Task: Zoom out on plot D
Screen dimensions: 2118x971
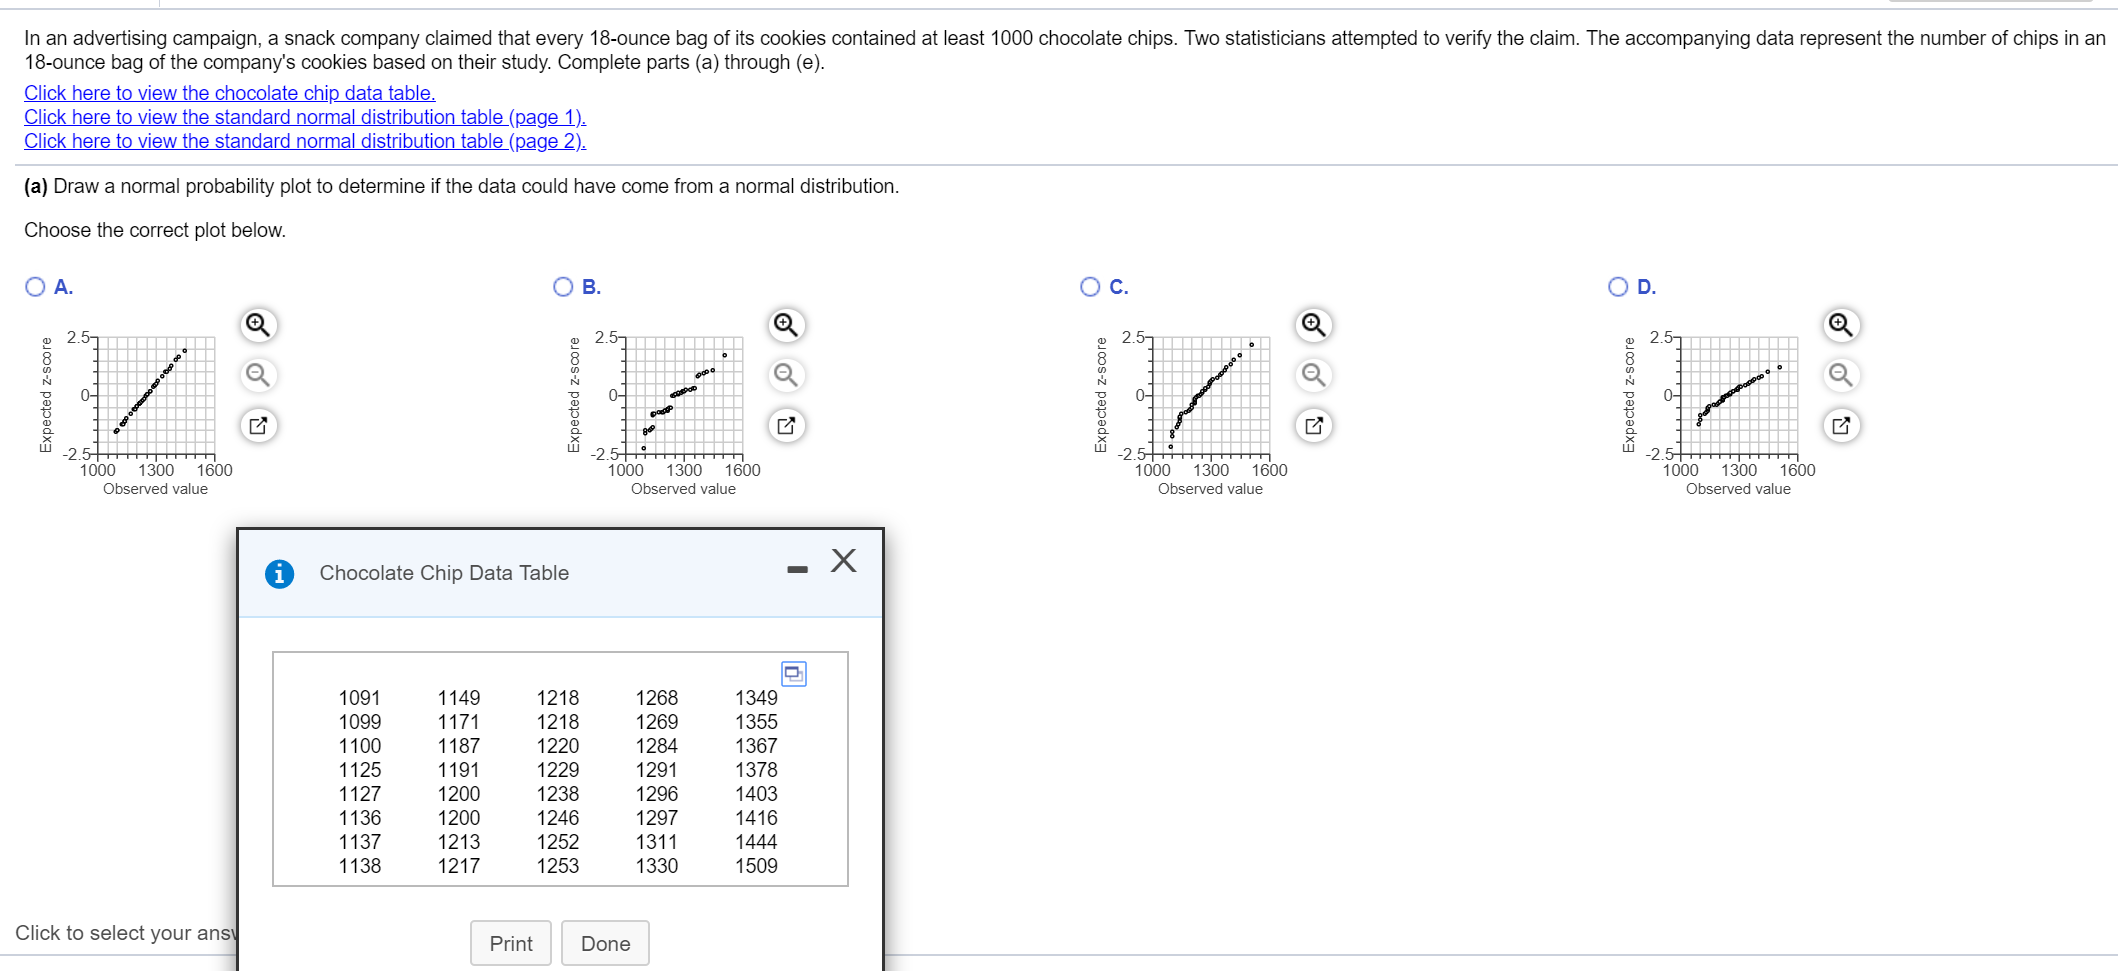Action: coord(1841,375)
